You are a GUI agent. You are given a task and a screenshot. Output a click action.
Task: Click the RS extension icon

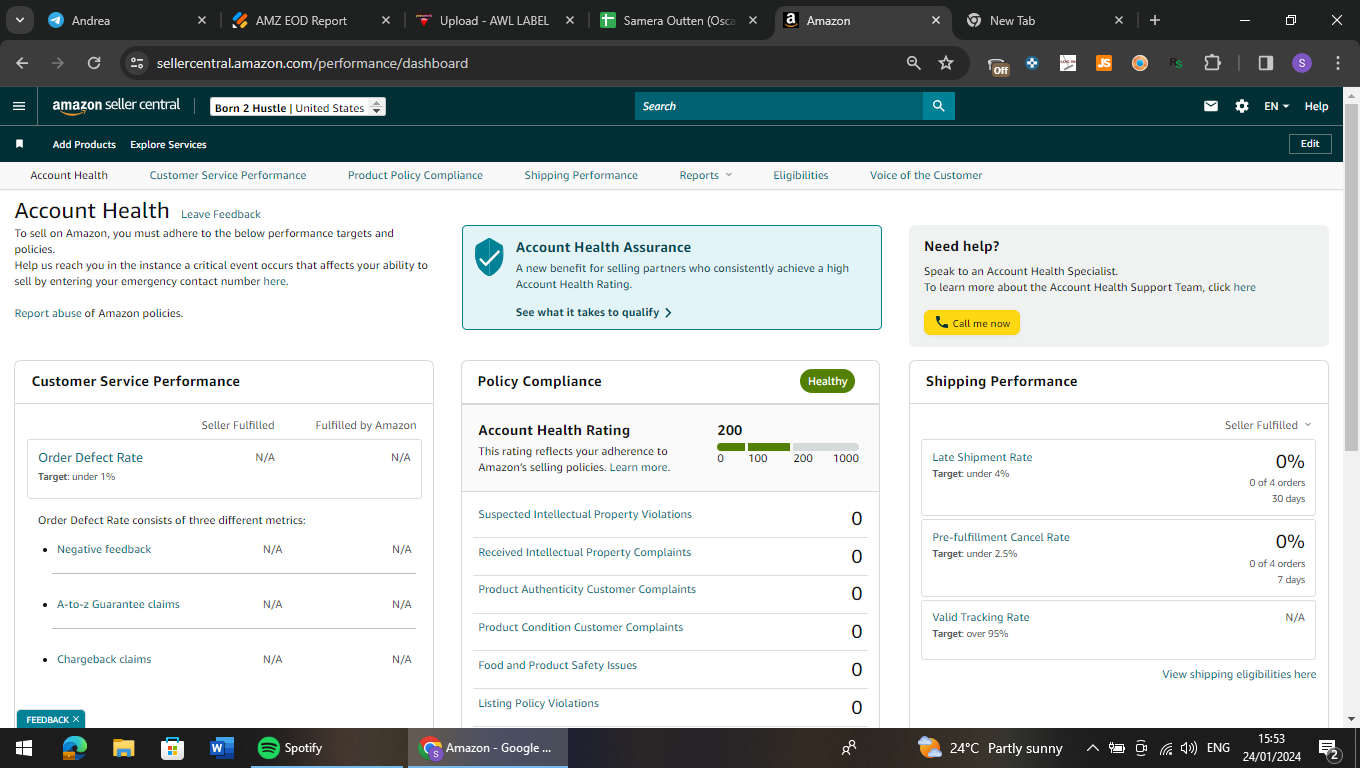pos(1176,63)
